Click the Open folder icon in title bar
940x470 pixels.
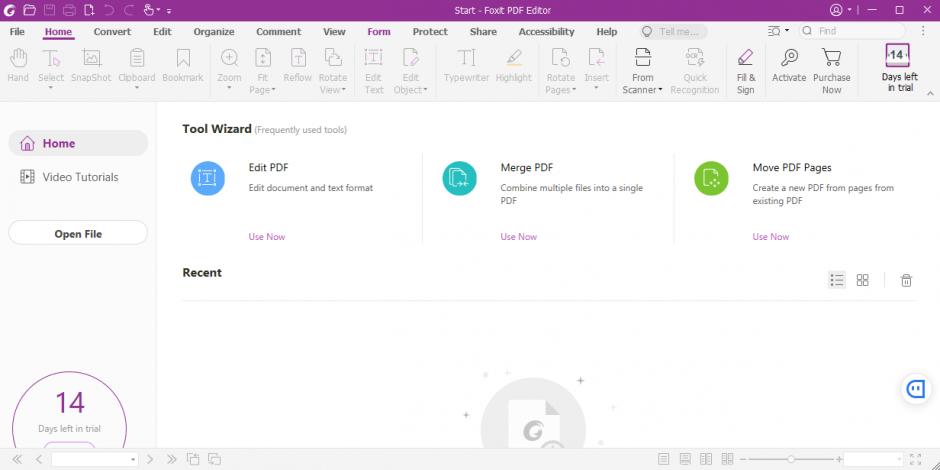pyautogui.click(x=29, y=10)
